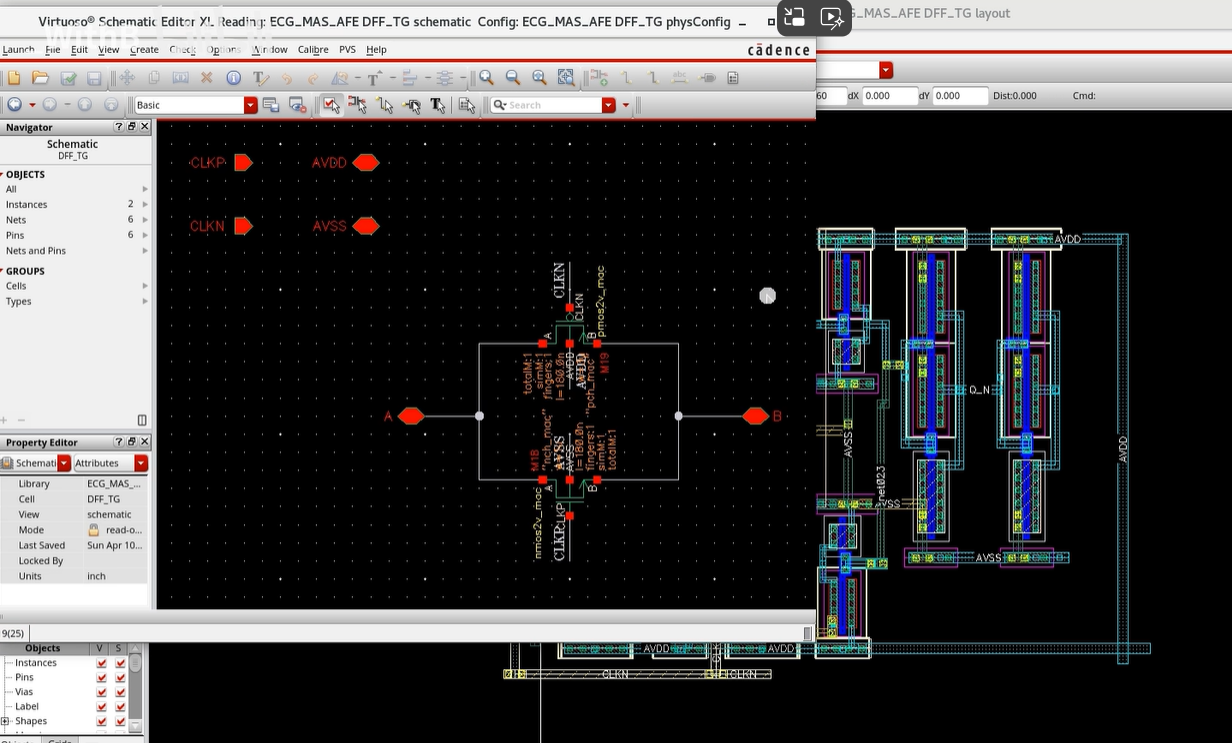The height and width of the screenshot is (743, 1232).
Task: Click the Zoom to Selected icon
Action: coord(566,77)
